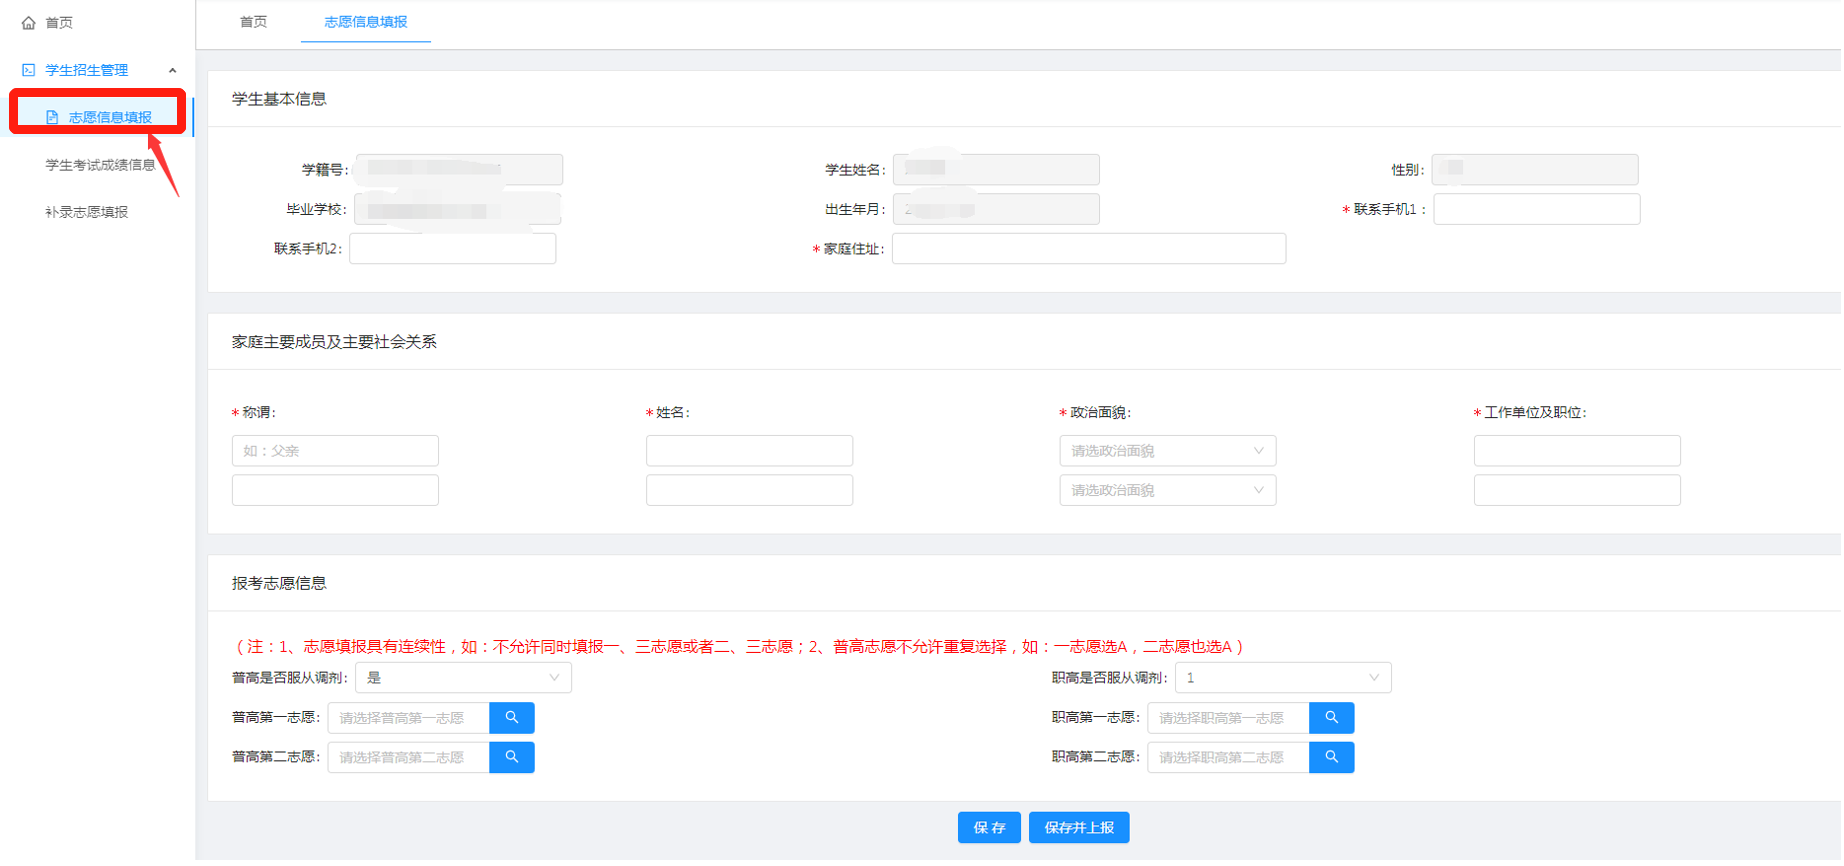This screenshot has height=866, width=1844.
Task: Select the 志愿信息填报 tab
Action: click(366, 22)
